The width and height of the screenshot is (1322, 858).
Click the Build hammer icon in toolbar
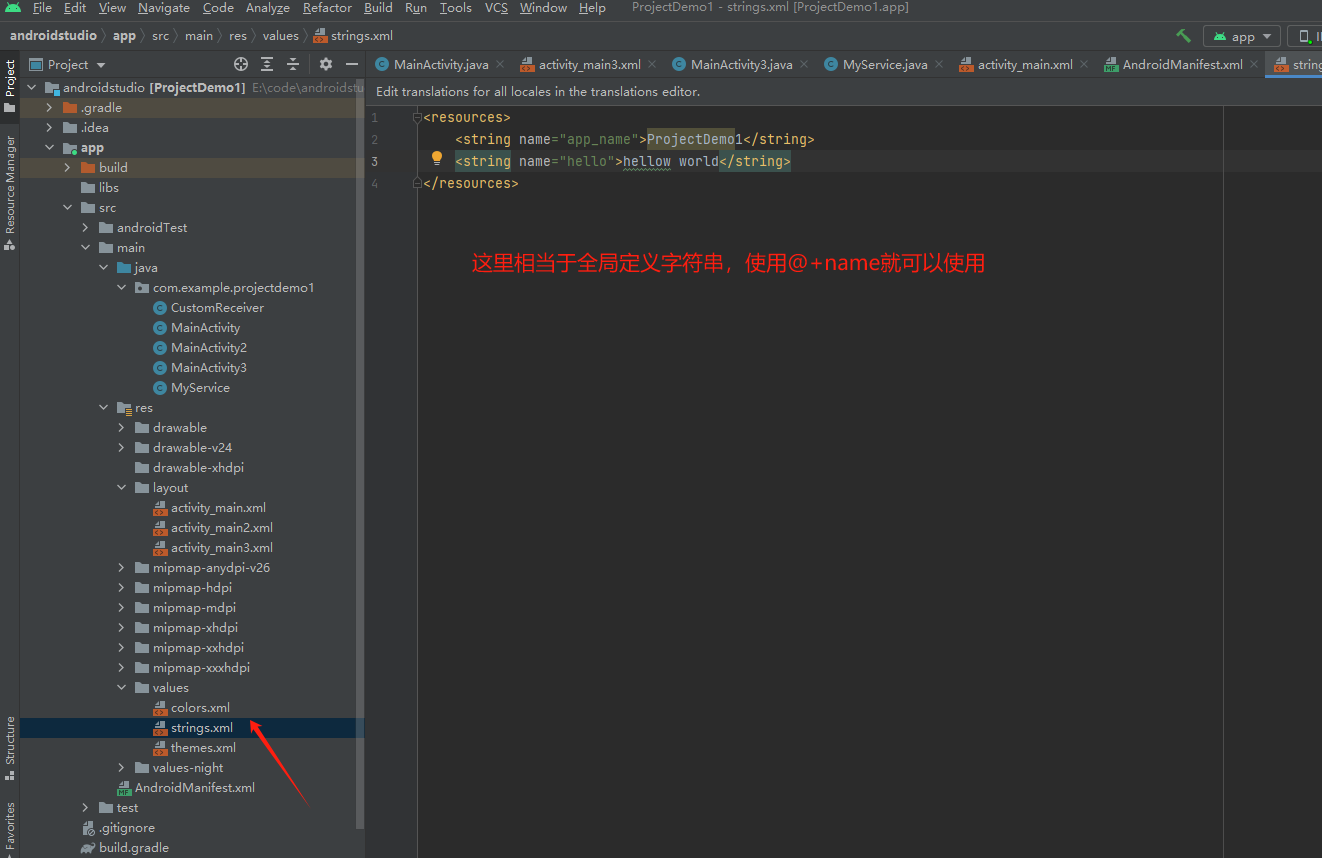coord(1184,36)
